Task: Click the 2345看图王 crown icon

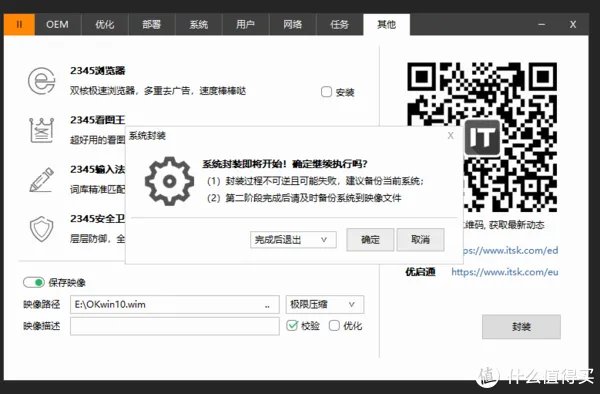Action: tap(41, 130)
